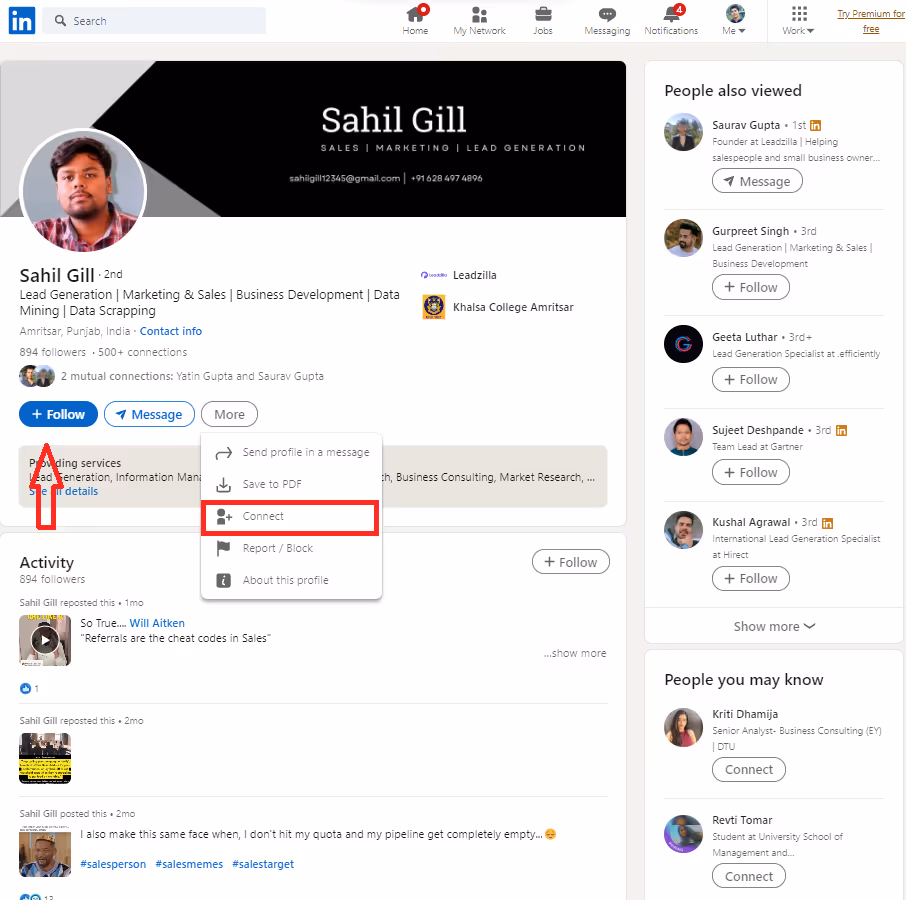Click Khalsa College Amritsar crest icon
The height and width of the screenshot is (900, 906).
pos(434,307)
